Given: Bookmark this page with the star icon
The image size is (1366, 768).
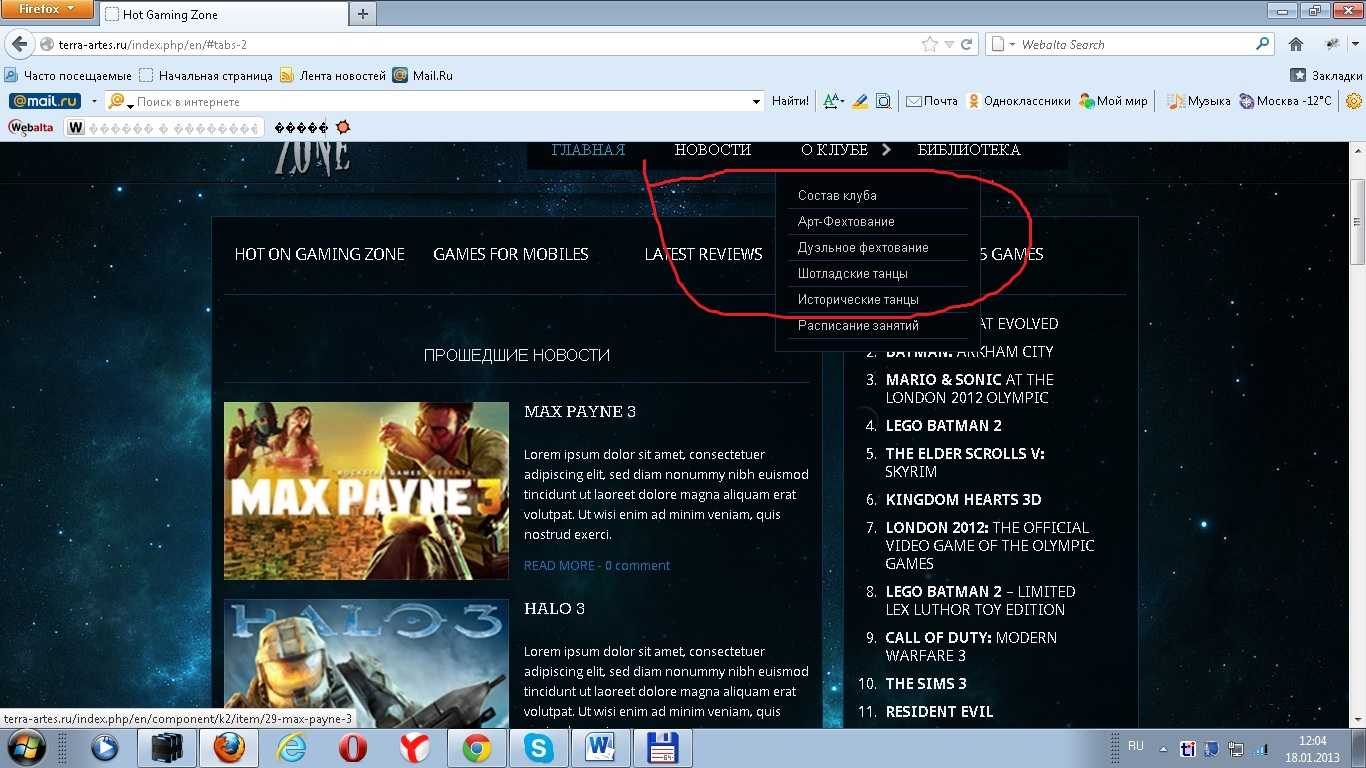Looking at the screenshot, I should [929, 44].
